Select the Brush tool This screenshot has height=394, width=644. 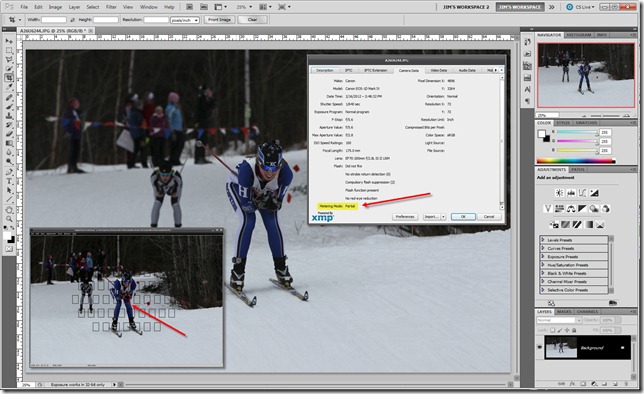tap(9, 107)
